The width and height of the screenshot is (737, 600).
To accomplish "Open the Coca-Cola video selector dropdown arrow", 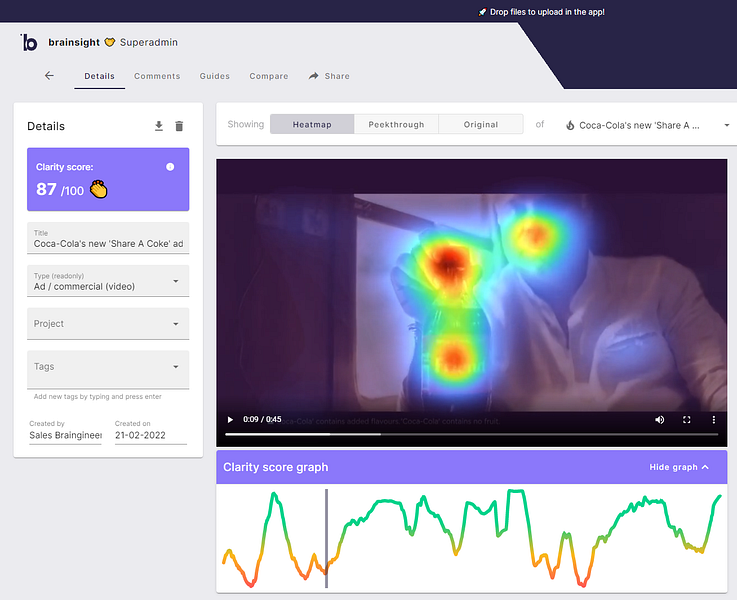I will (727, 125).
